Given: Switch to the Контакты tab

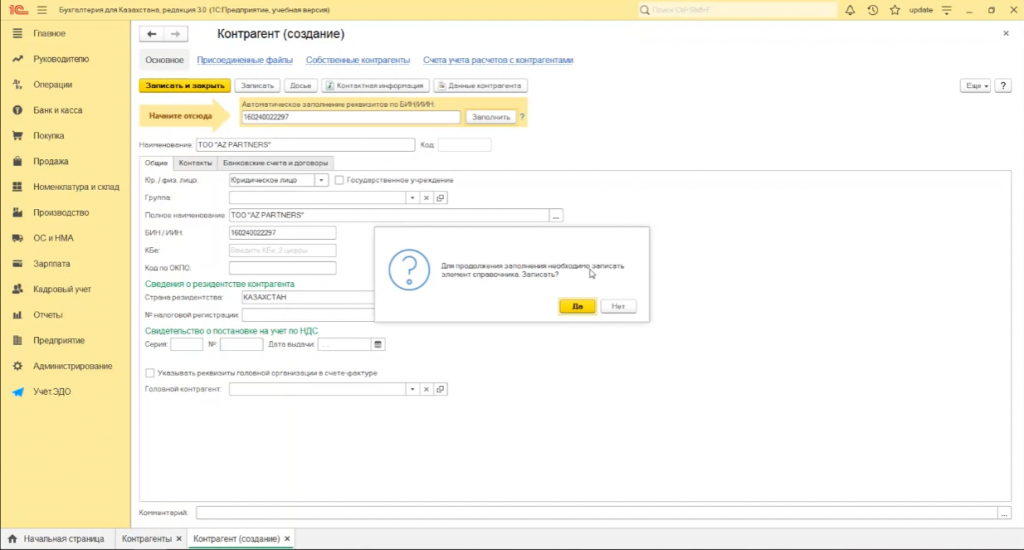Looking at the screenshot, I should tap(195, 162).
